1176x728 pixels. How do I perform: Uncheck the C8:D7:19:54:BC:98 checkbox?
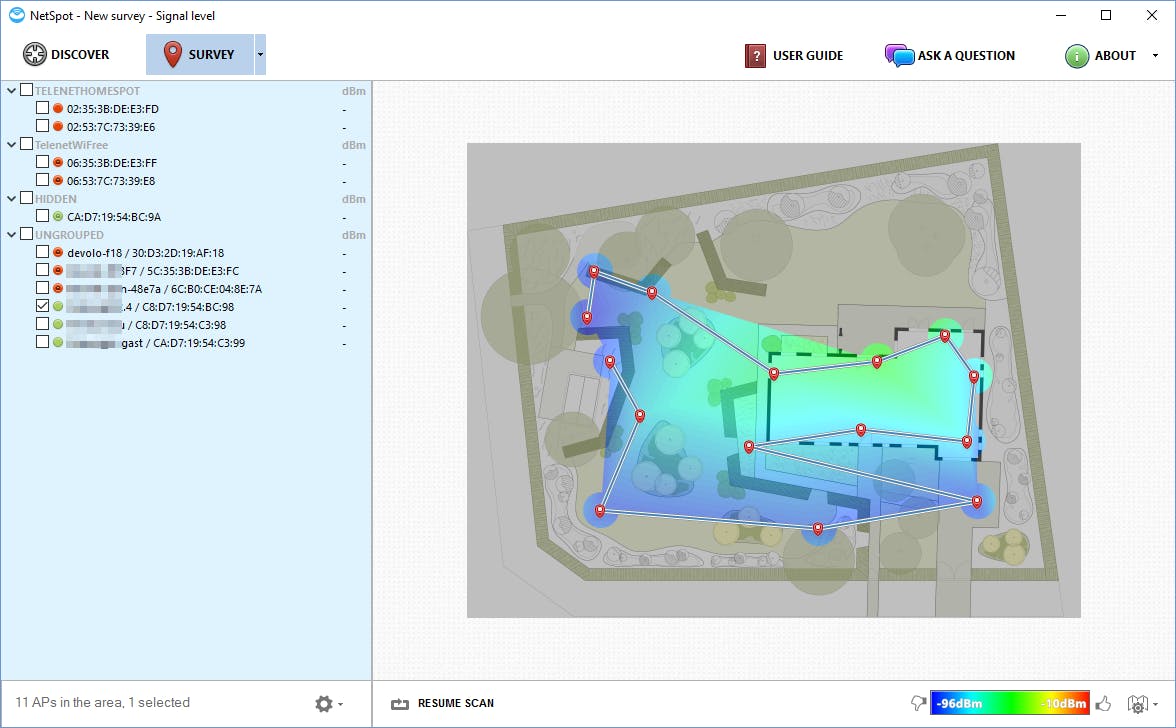coord(43,306)
